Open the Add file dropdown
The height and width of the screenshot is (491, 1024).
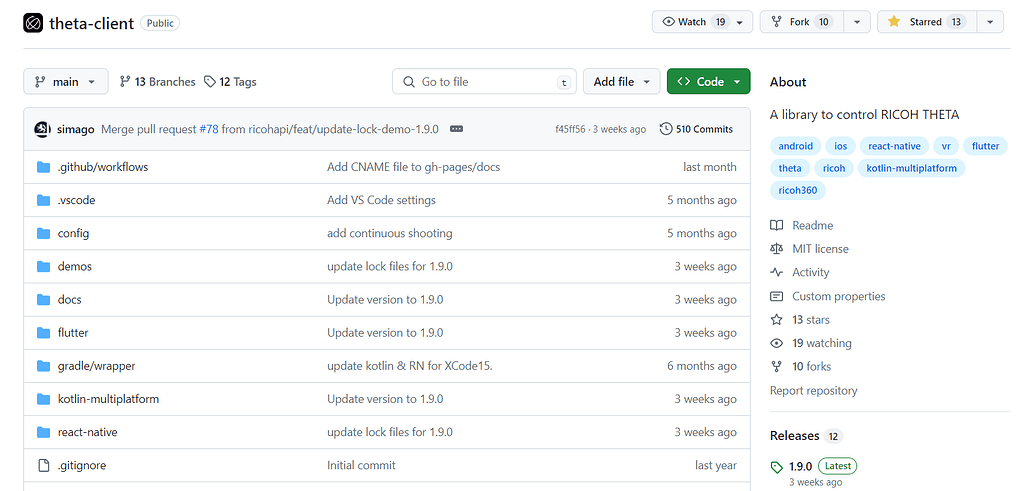(x=622, y=82)
